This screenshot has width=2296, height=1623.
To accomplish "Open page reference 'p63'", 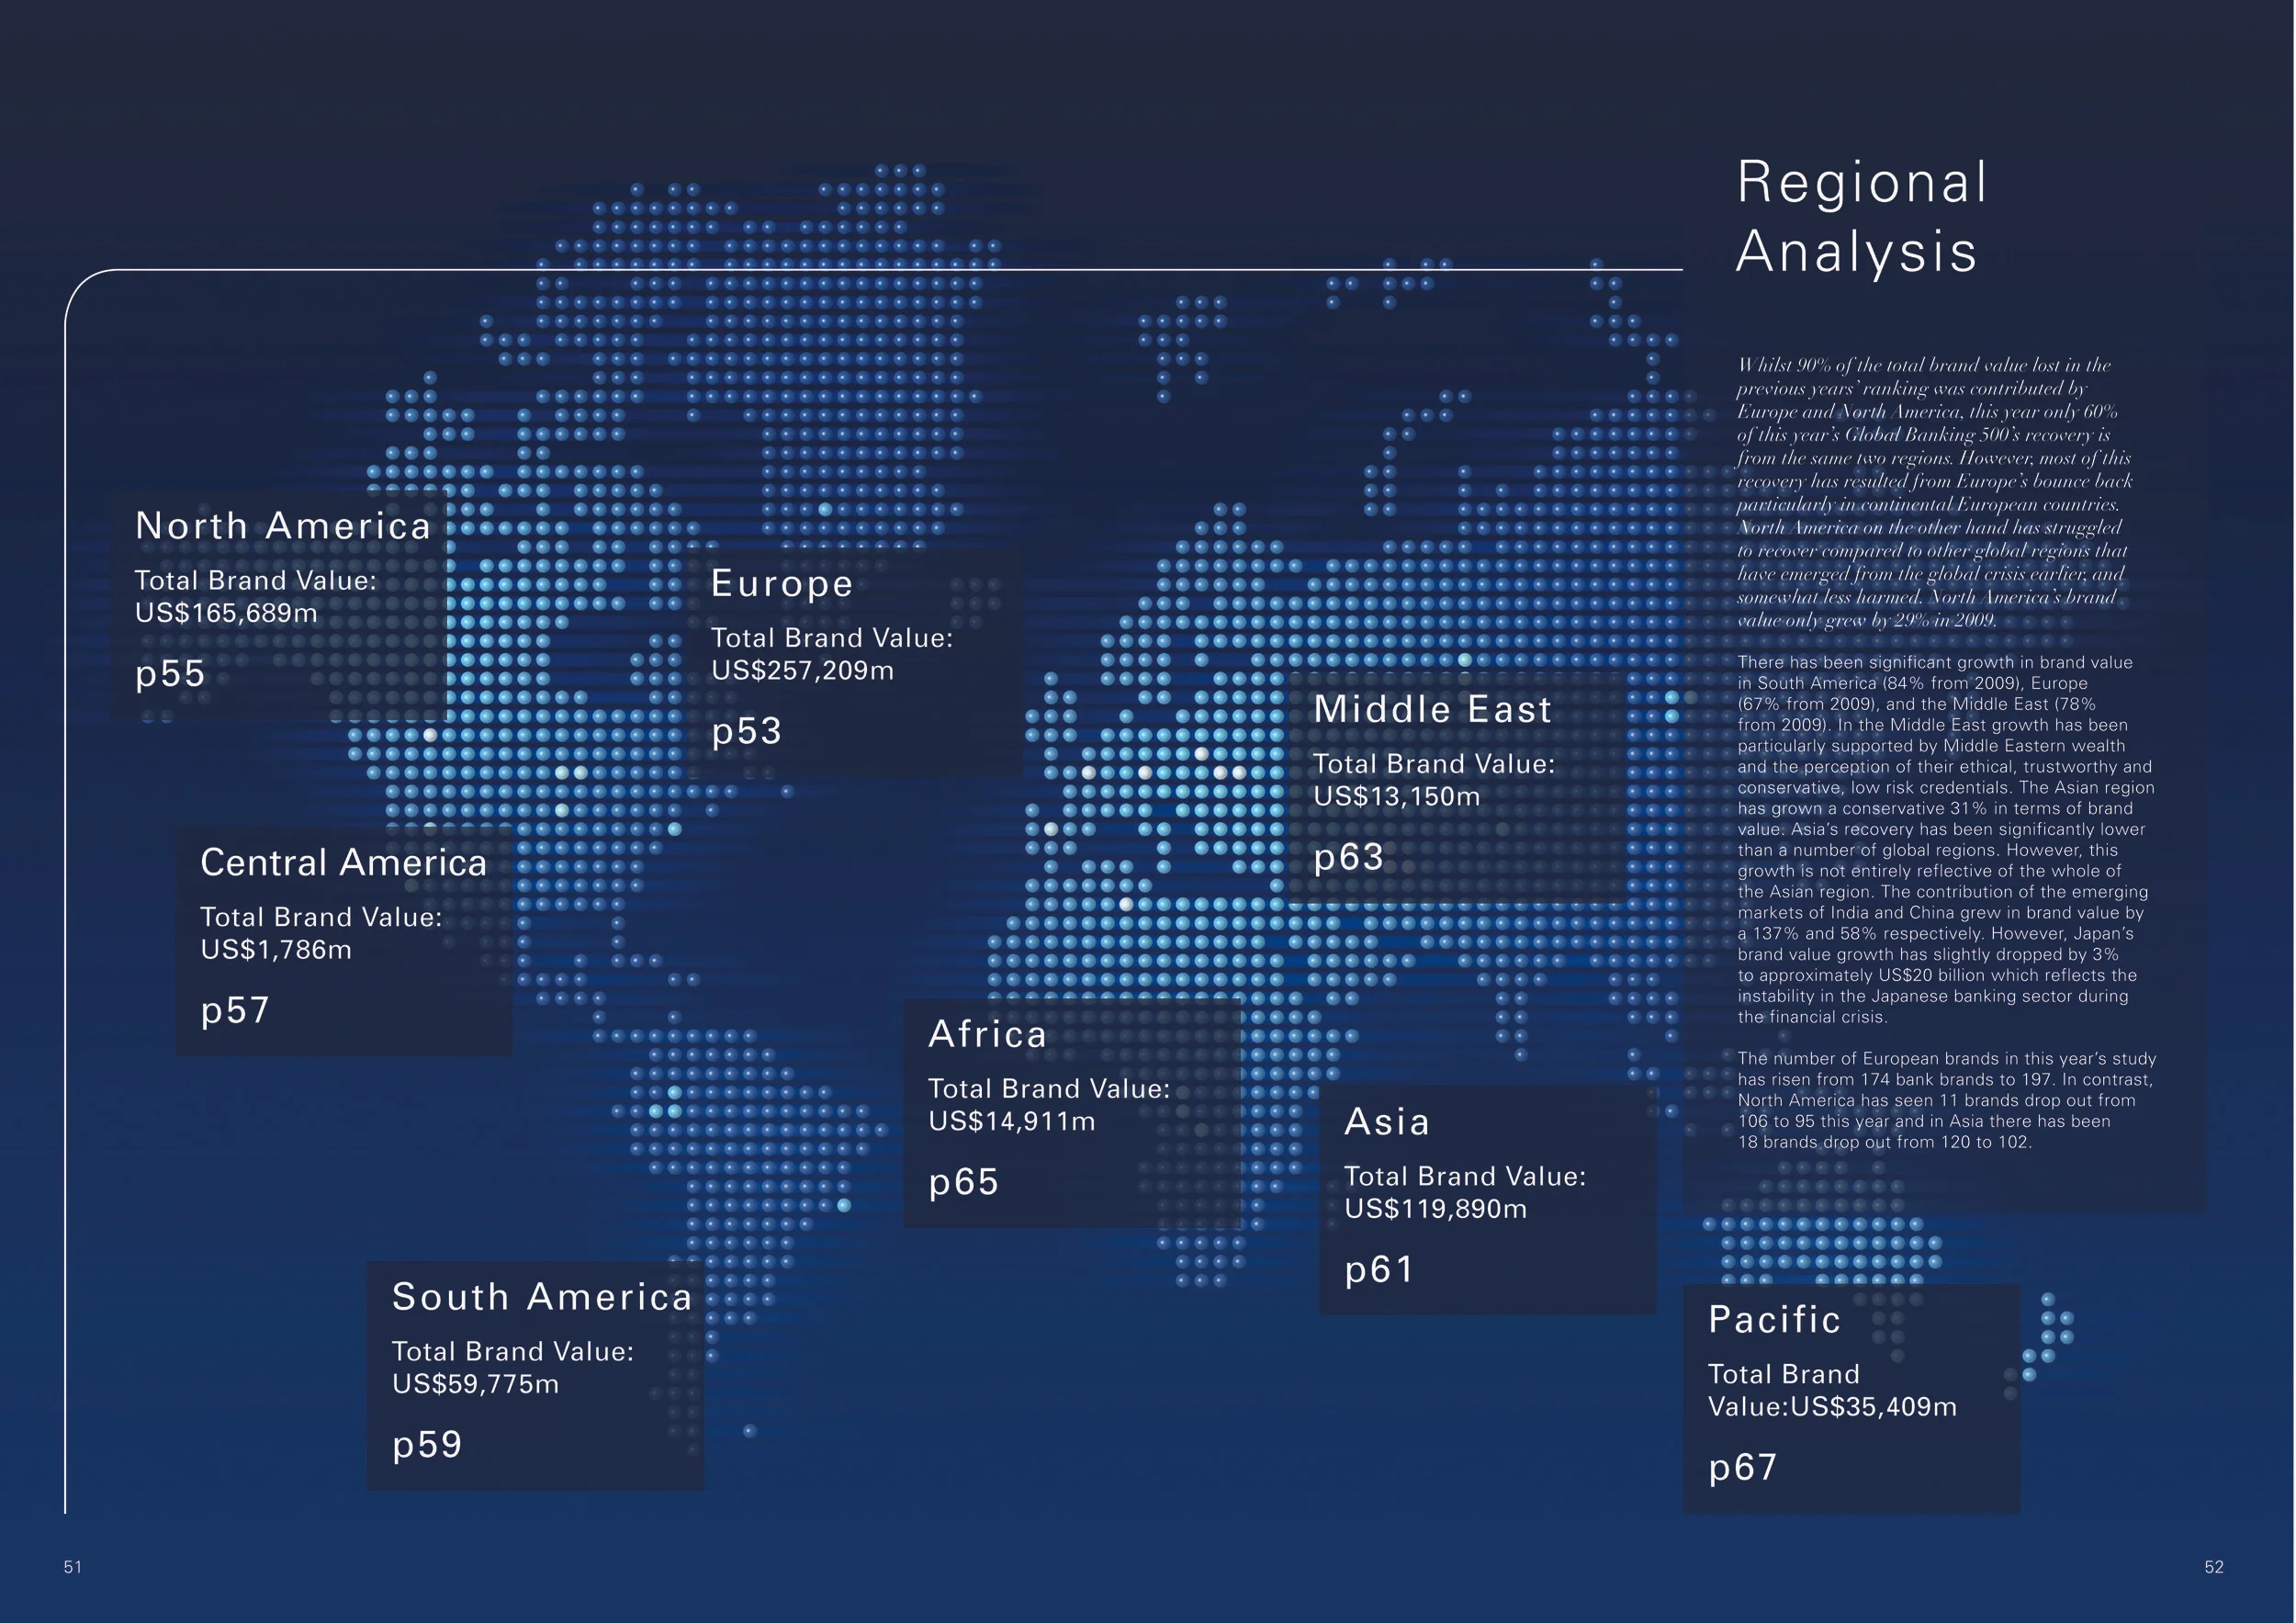I will 1348,858.
